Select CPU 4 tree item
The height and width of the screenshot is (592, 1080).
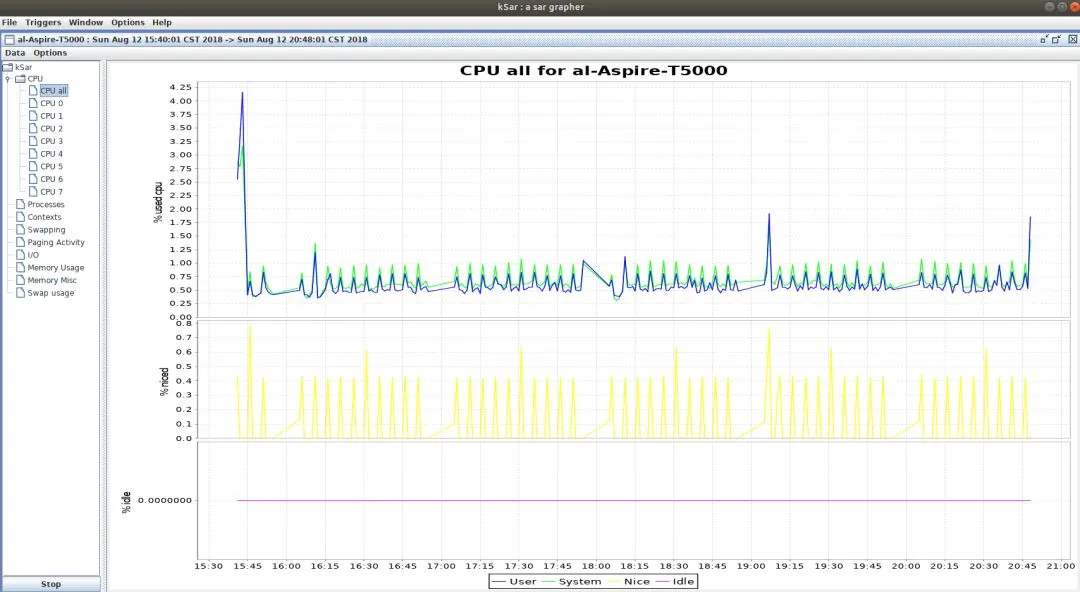click(52, 154)
